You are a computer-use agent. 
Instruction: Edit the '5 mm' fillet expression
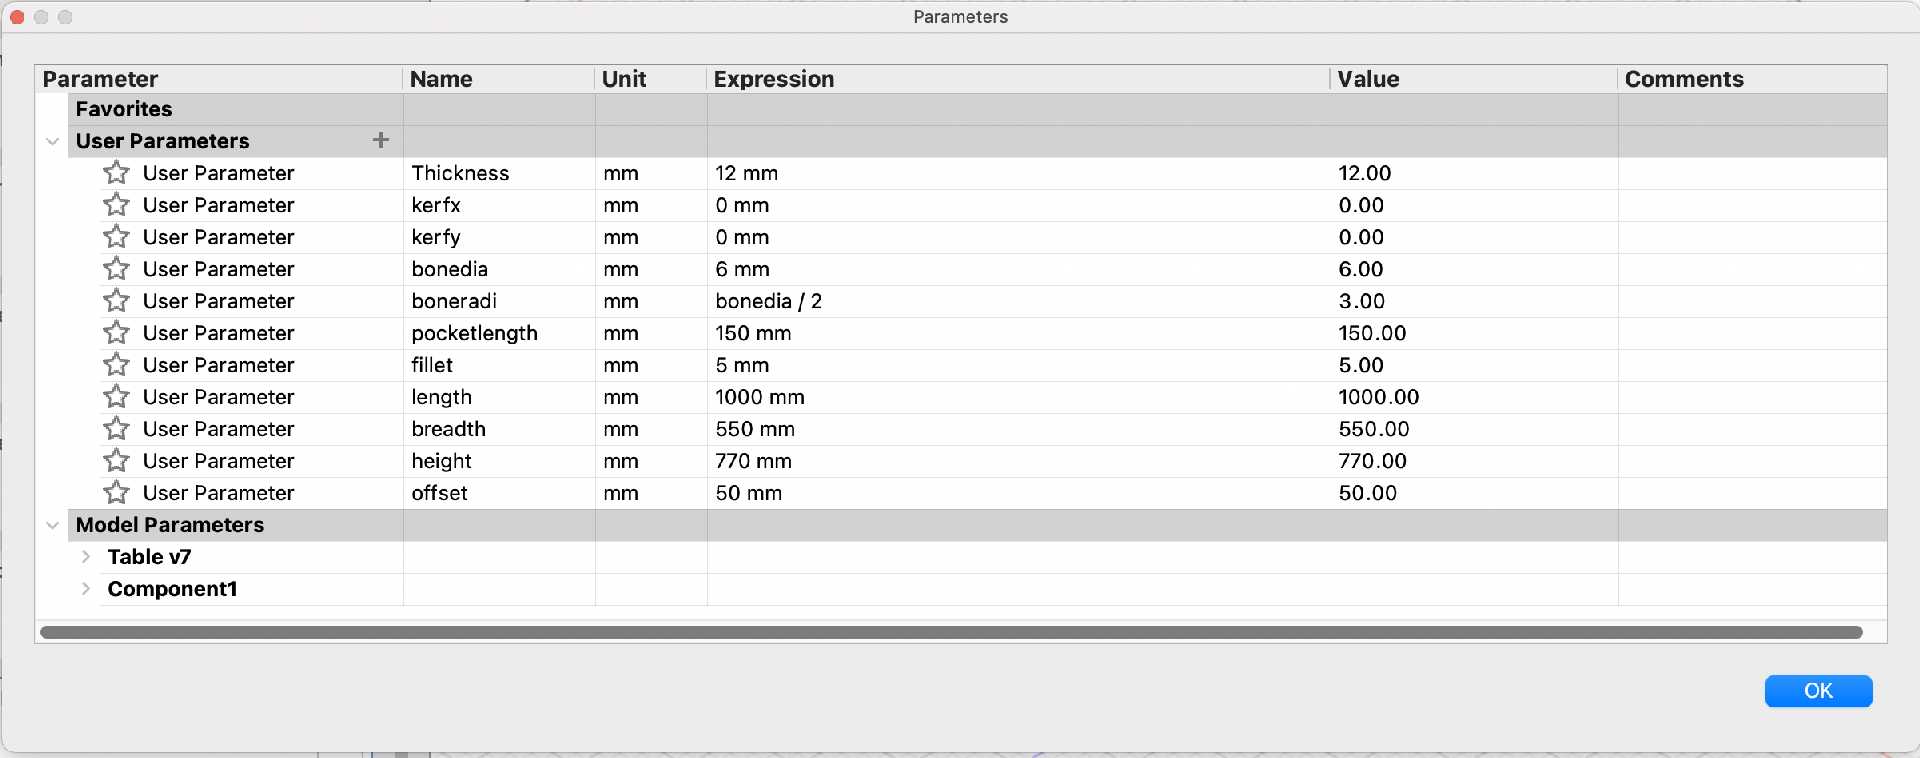(x=1018, y=365)
